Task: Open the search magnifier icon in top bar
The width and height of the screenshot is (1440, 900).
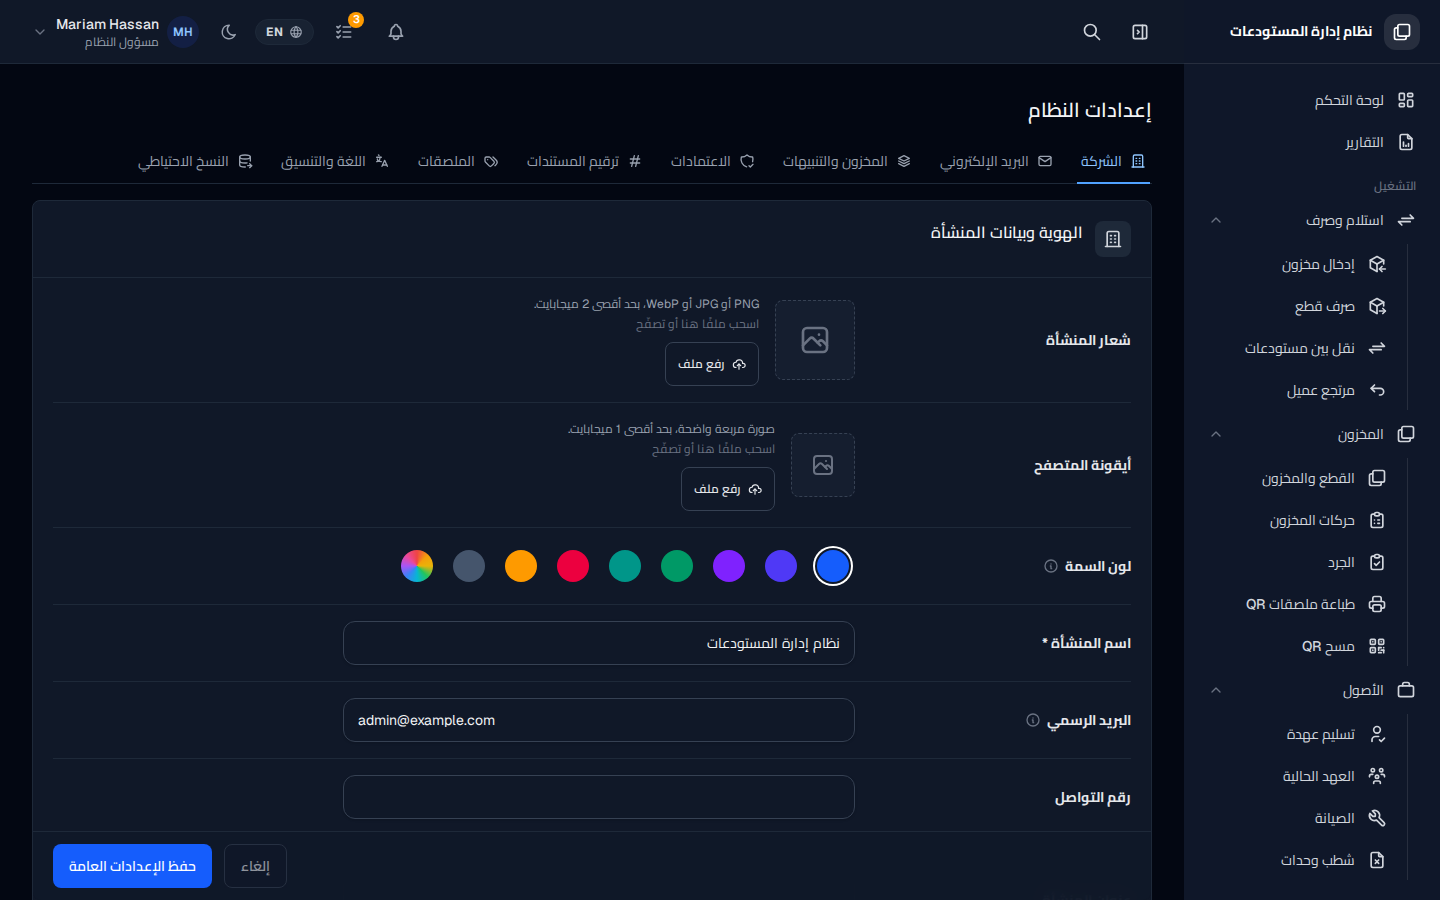Action: point(1092,32)
